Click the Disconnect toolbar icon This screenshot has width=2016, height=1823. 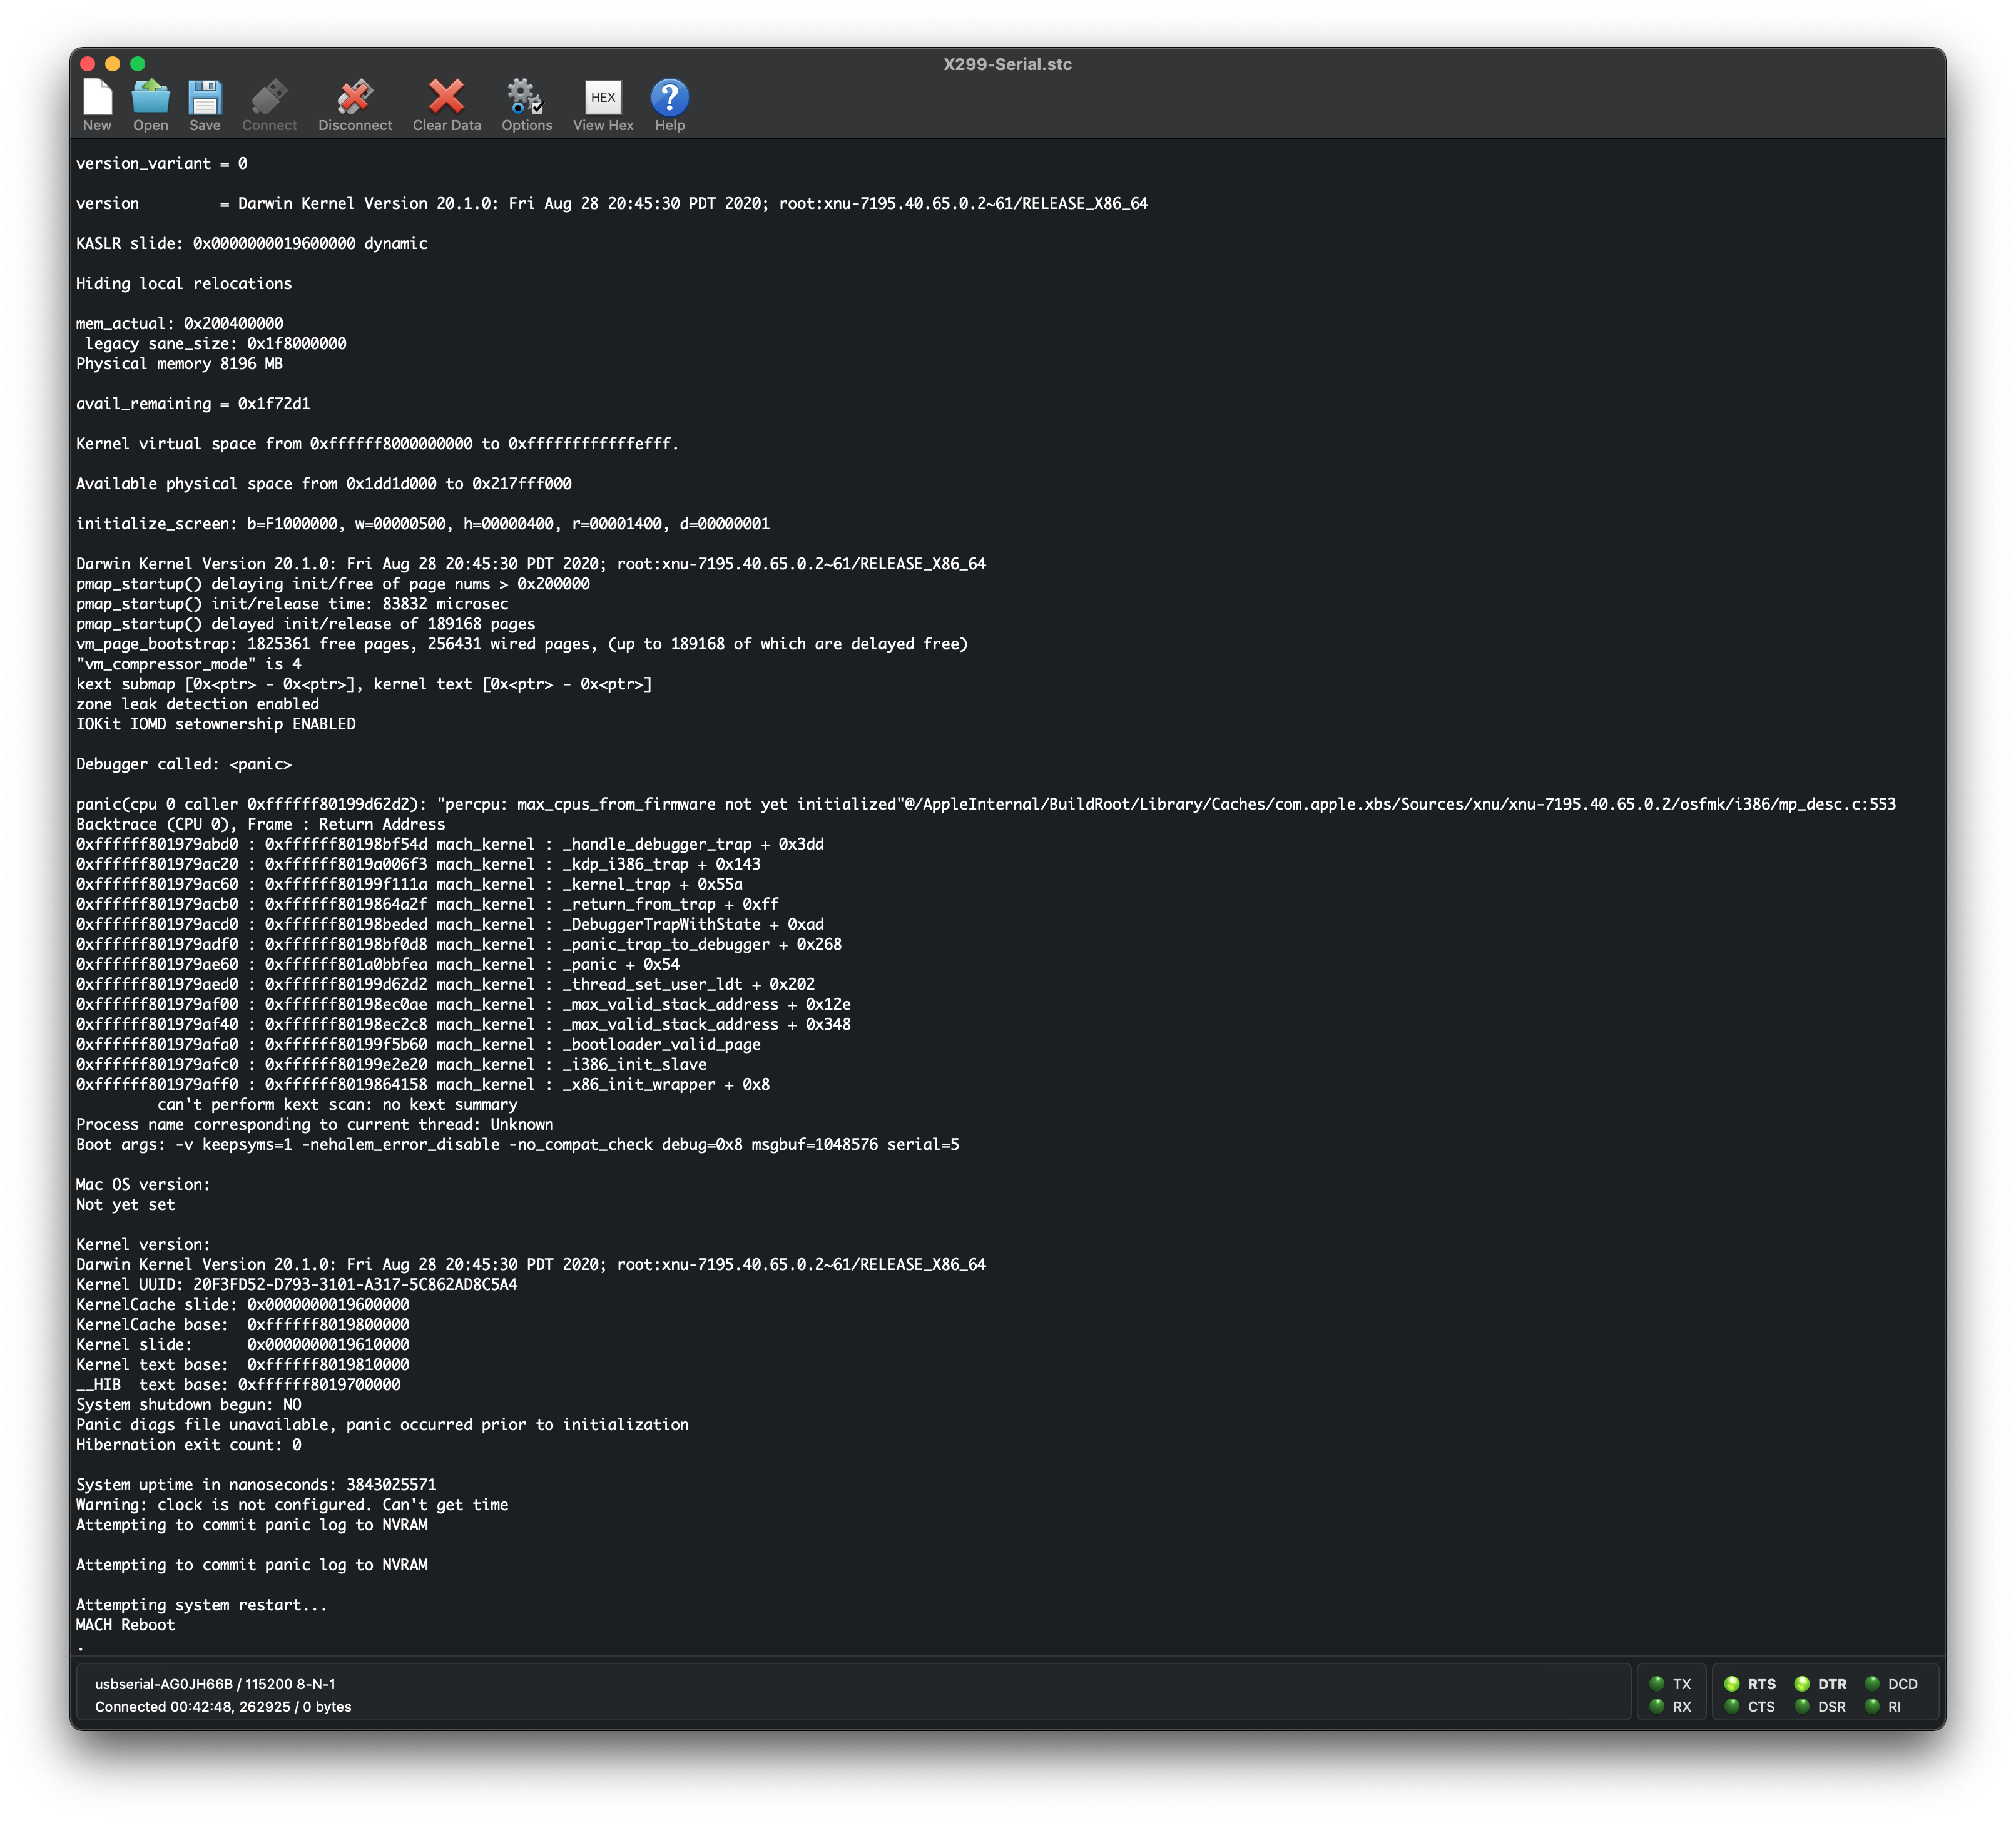355,98
